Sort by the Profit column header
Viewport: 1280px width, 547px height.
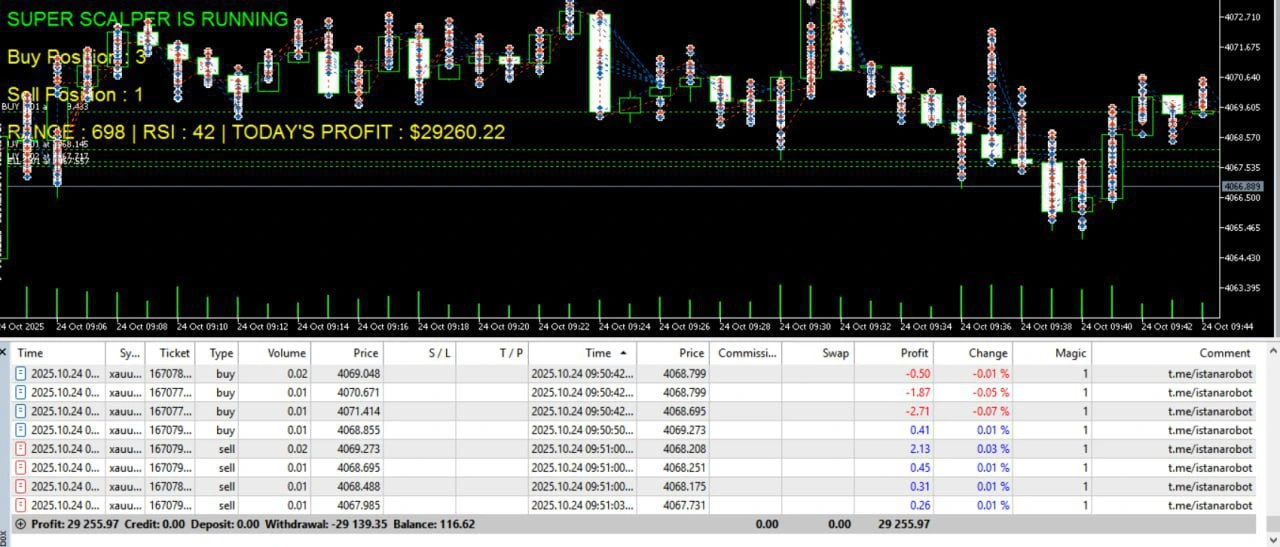(x=895, y=353)
